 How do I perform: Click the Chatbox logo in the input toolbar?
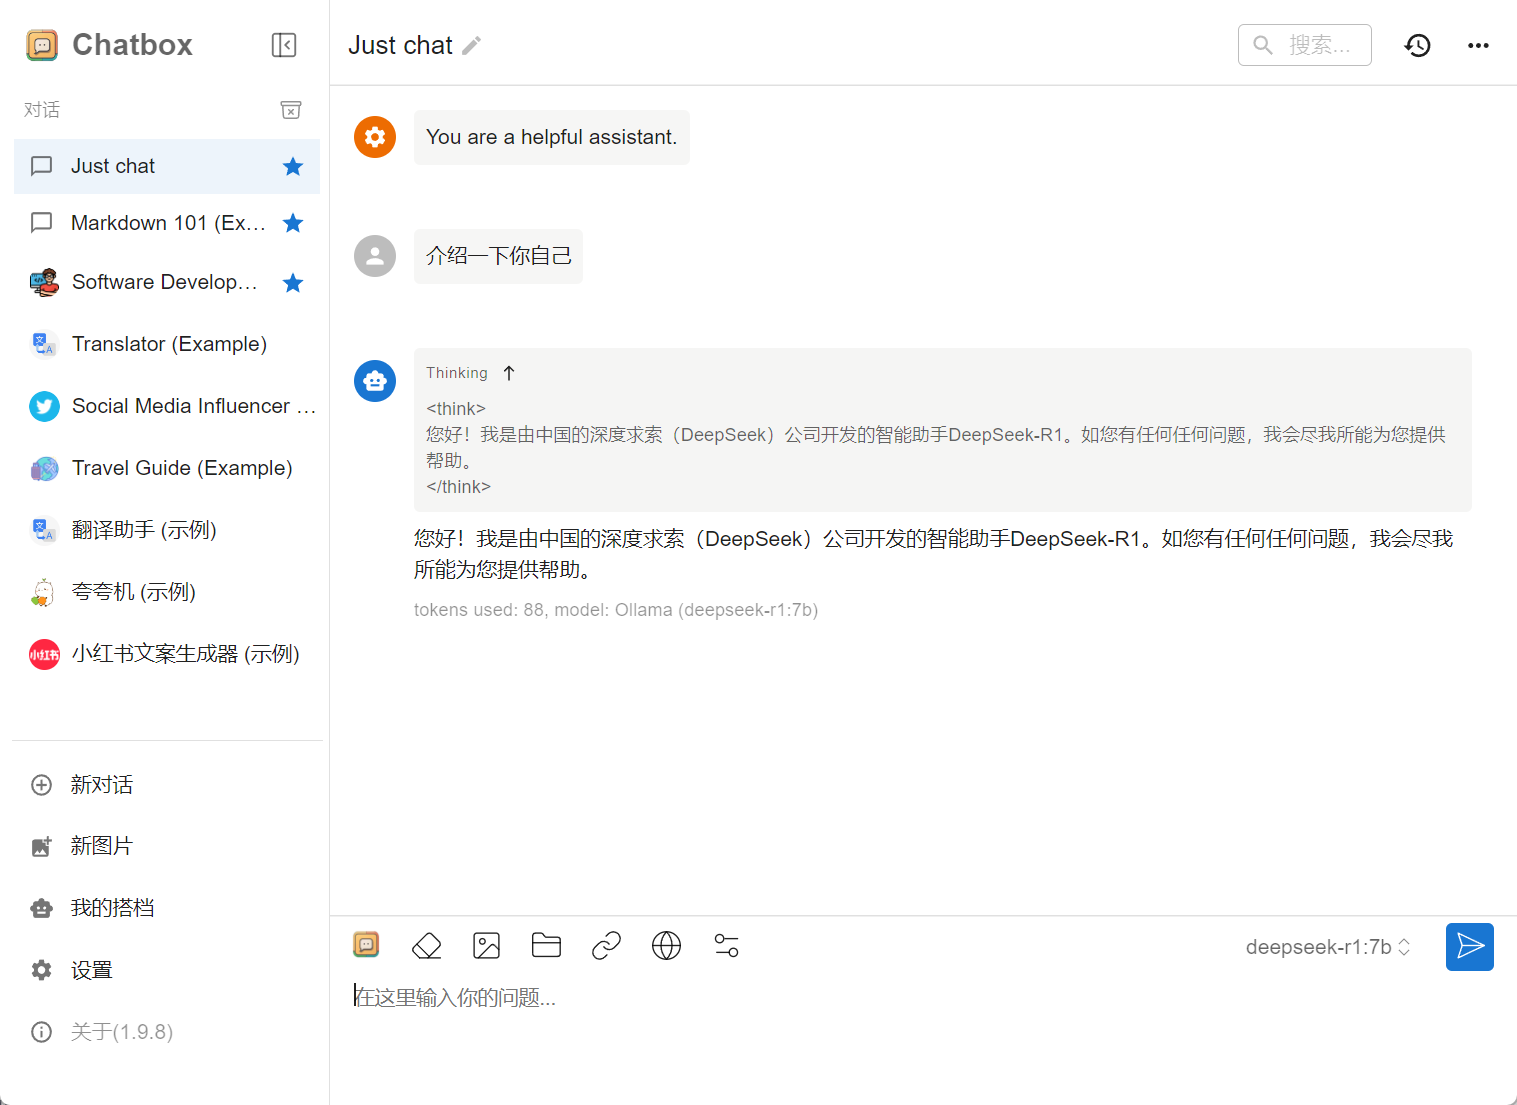tap(366, 945)
